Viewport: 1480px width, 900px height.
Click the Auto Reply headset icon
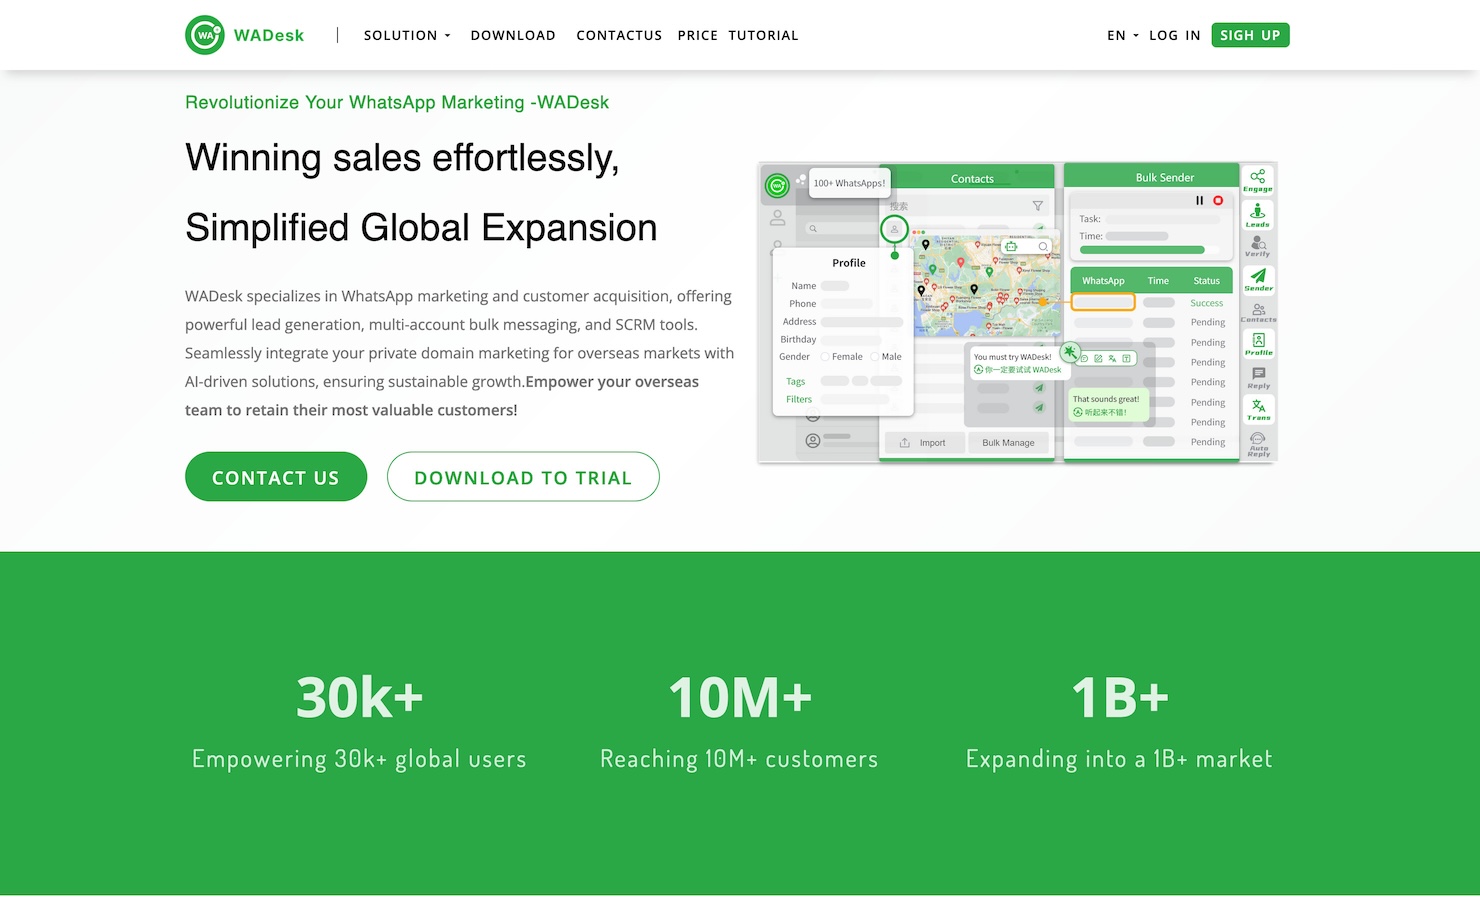click(1258, 443)
